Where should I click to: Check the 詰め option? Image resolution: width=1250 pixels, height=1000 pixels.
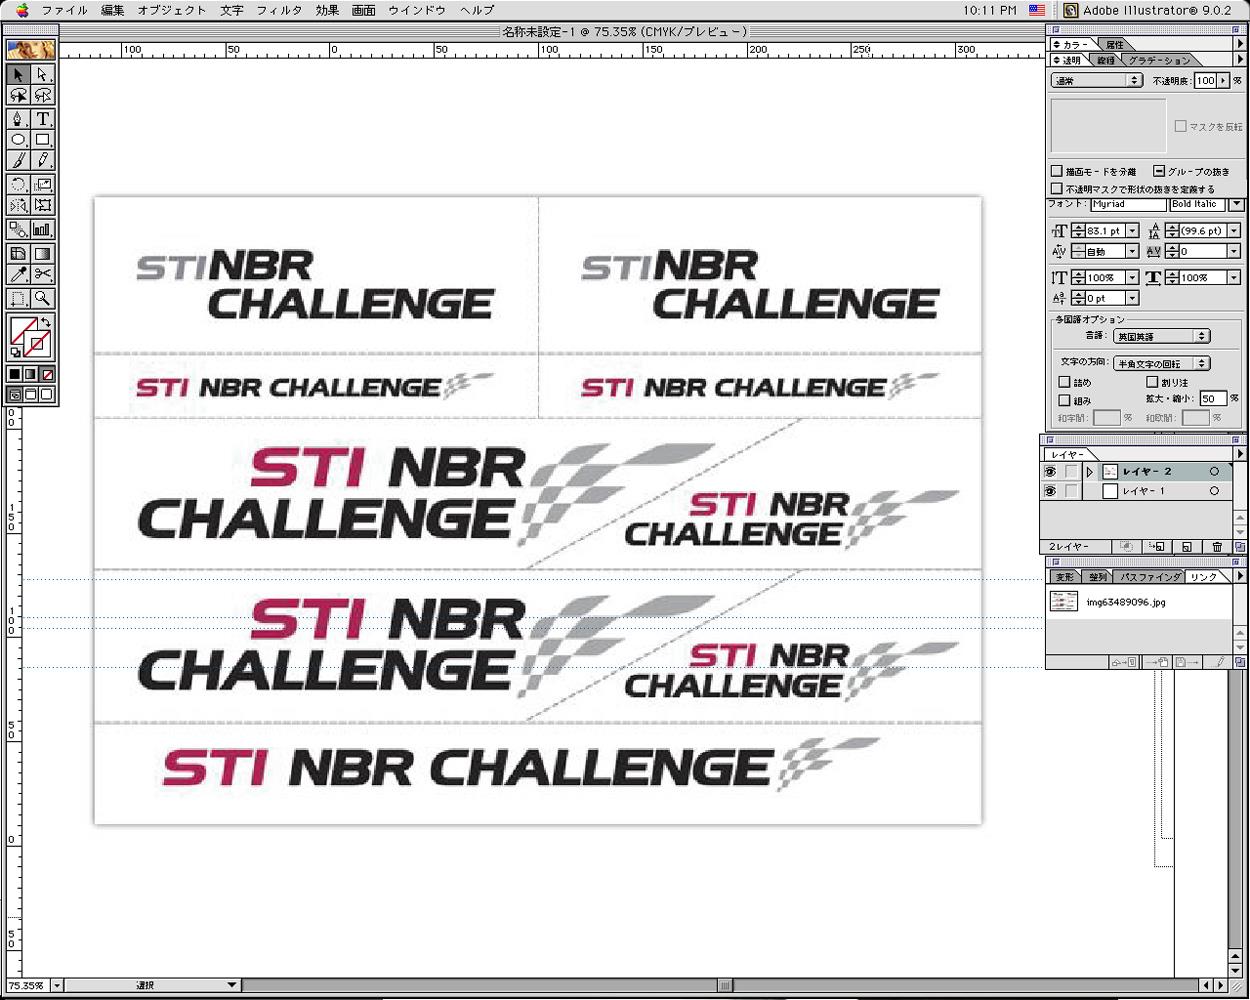[1064, 382]
